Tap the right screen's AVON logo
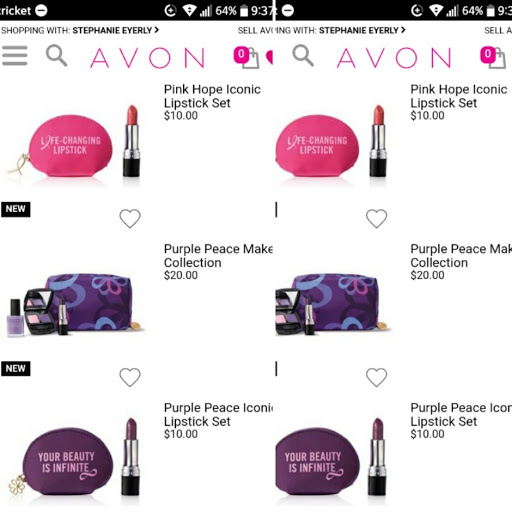Screen dimensions: 512x512 tap(394, 58)
